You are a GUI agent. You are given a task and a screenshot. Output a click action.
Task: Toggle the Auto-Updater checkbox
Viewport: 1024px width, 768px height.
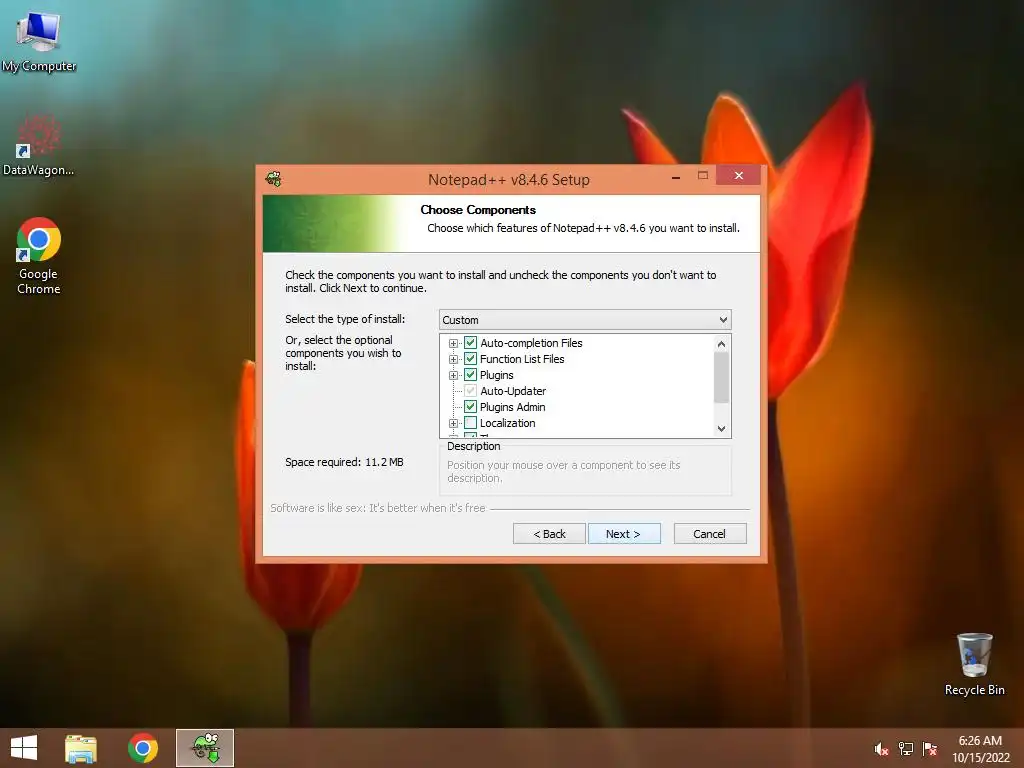(470, 391)
